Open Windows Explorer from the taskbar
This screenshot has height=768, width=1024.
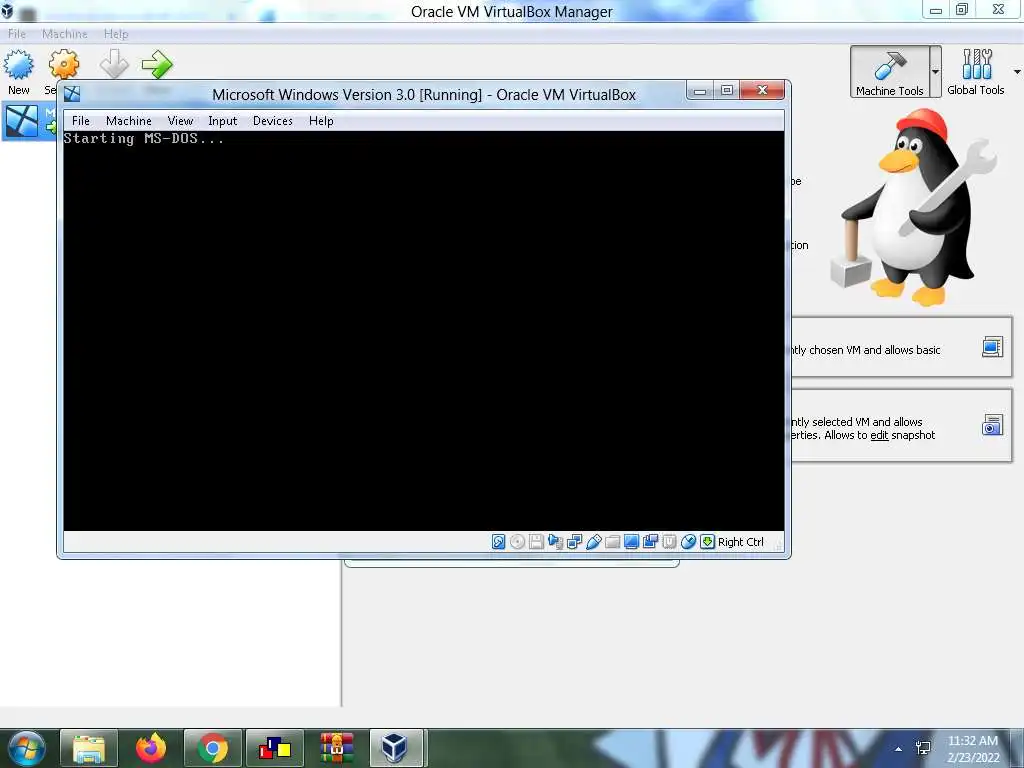[89, 748]
